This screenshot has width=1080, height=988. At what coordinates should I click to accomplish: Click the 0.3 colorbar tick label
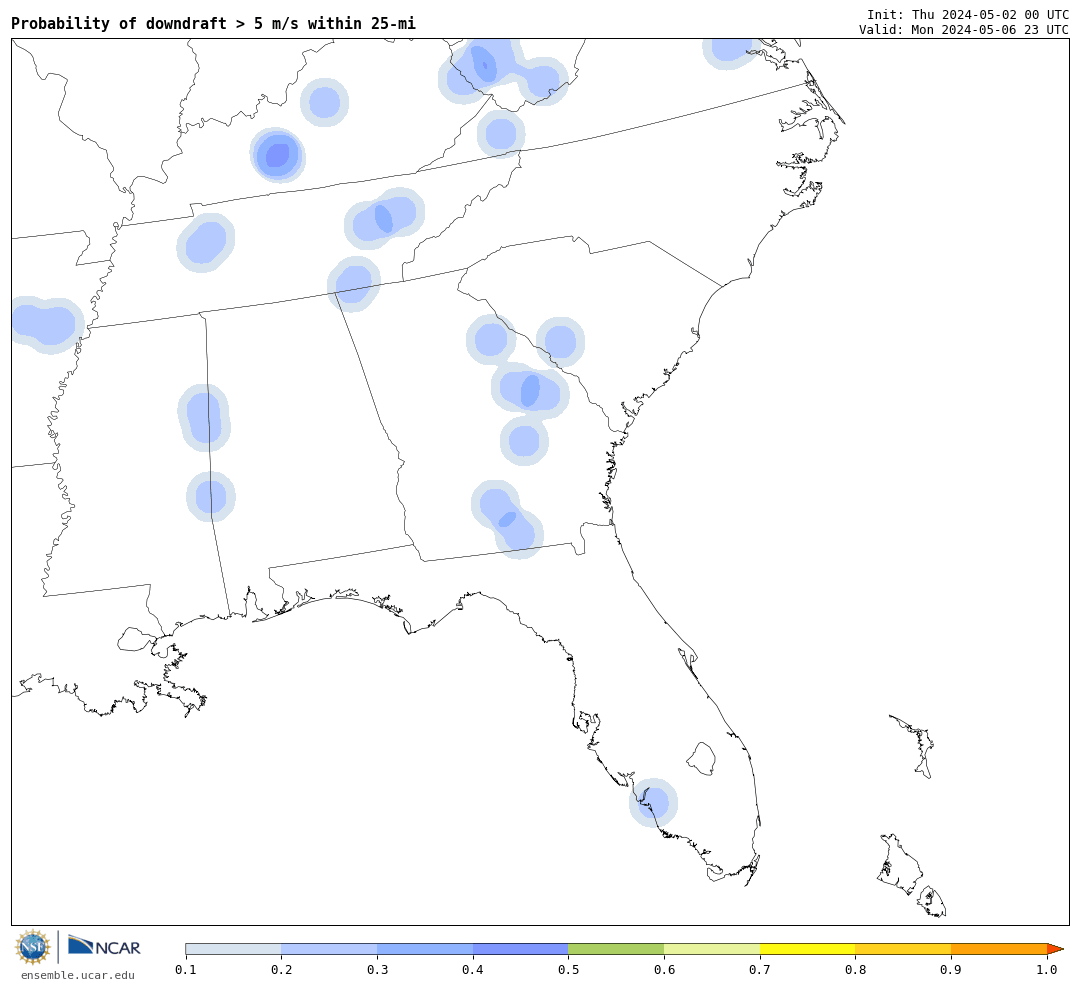[x=377, y=969]
